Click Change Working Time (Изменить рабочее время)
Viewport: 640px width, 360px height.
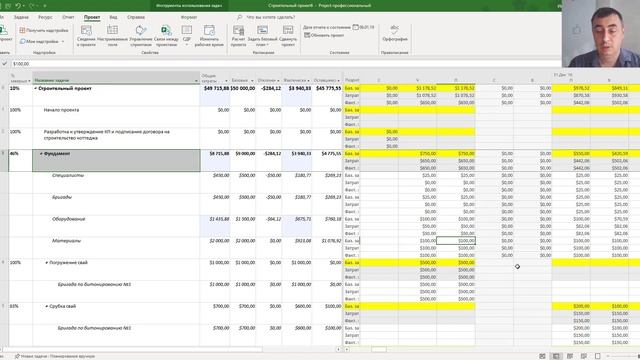pos(209,36)
